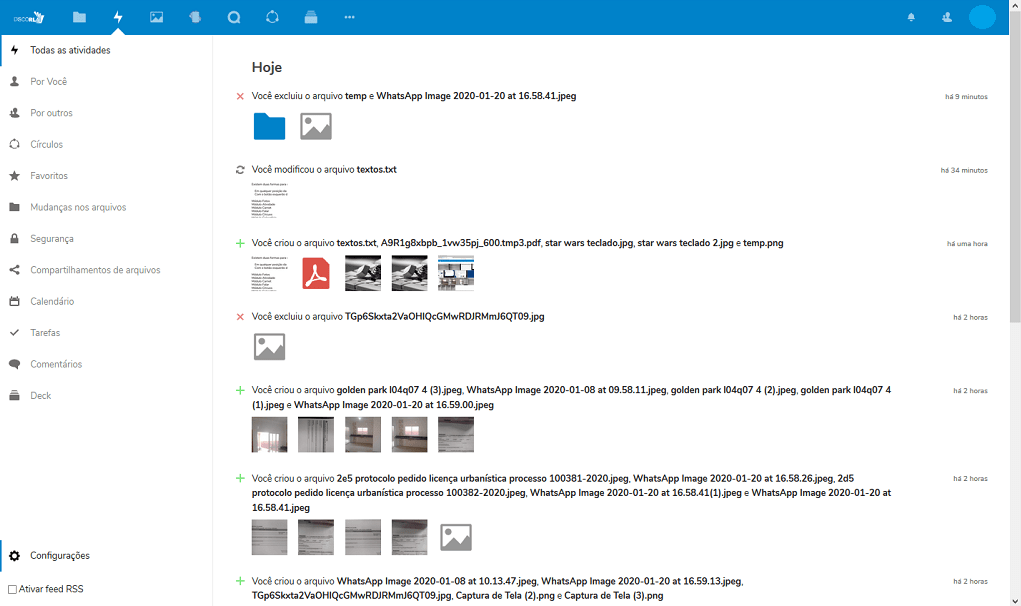Select the Por Você filter
The image size is (1021, 606).
click(x=48, y=82)
